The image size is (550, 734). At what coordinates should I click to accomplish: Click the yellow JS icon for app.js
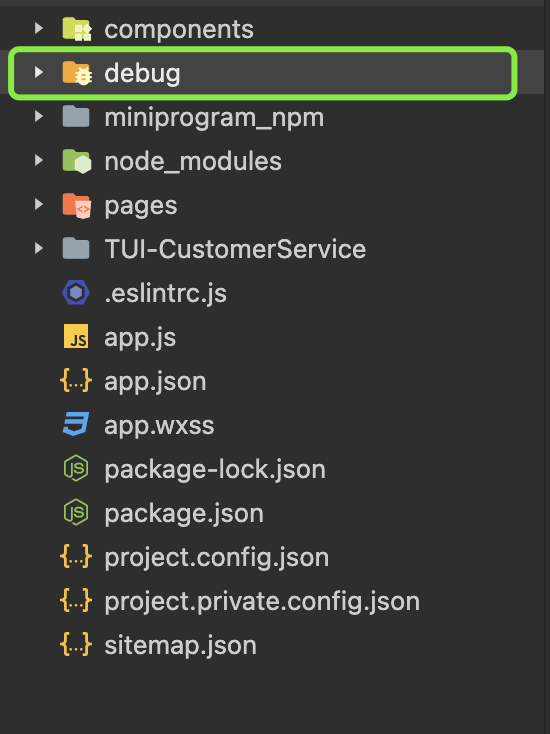[x=76, y=337]
